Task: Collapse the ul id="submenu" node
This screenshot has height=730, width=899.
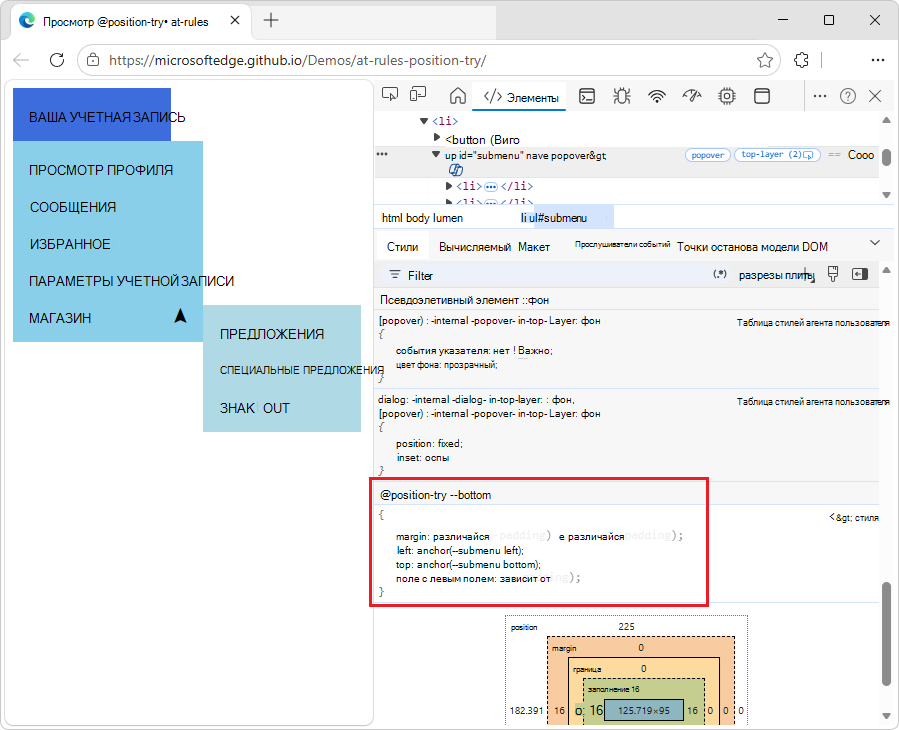Action: pos(436,154)
